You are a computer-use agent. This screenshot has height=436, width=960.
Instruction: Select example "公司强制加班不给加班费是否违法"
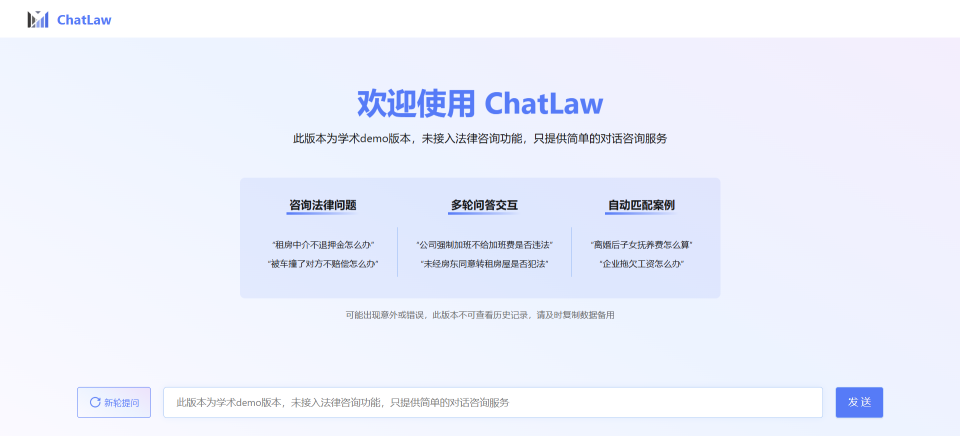[484, 244]
